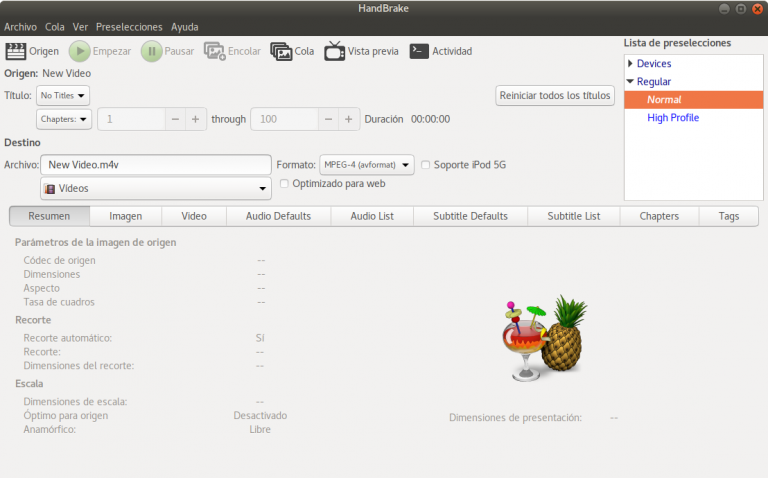Viewport: 768px width, 478px height.
Task: Minimize the HandBrake window
Action: pyautogui.click(x=724, y=9)
